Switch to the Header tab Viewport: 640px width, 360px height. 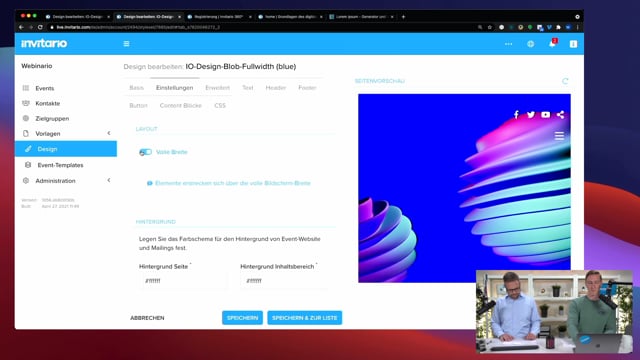point(276,88)
